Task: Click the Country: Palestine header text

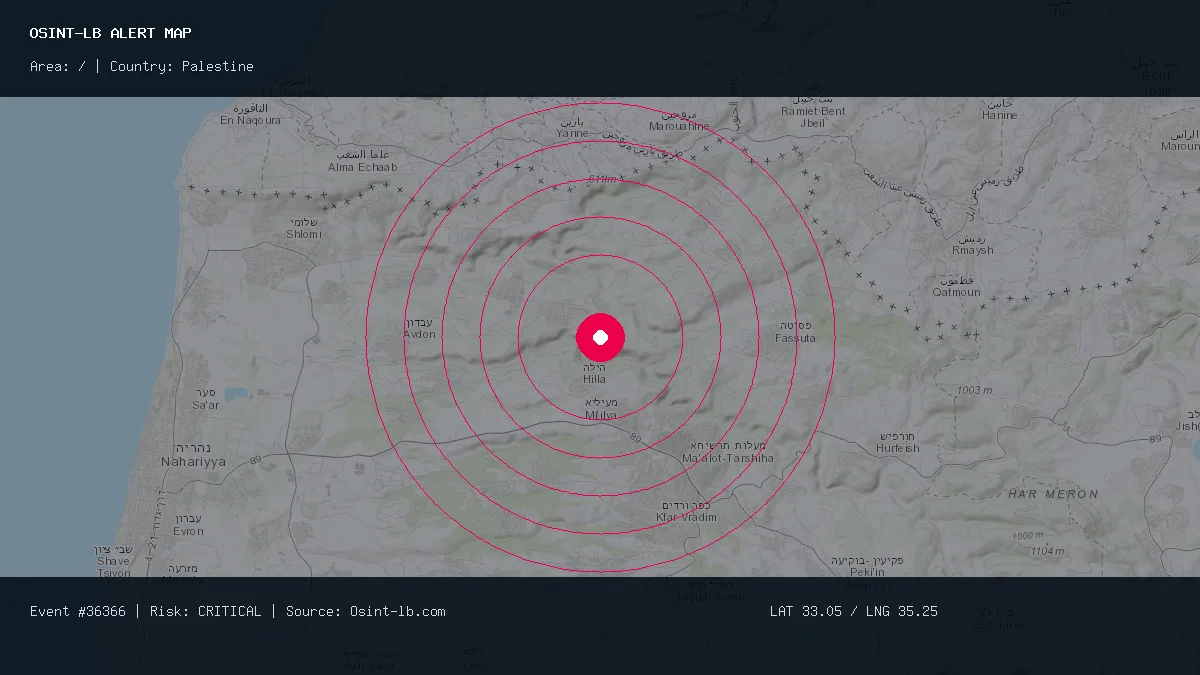Action: tap(182, 67)
